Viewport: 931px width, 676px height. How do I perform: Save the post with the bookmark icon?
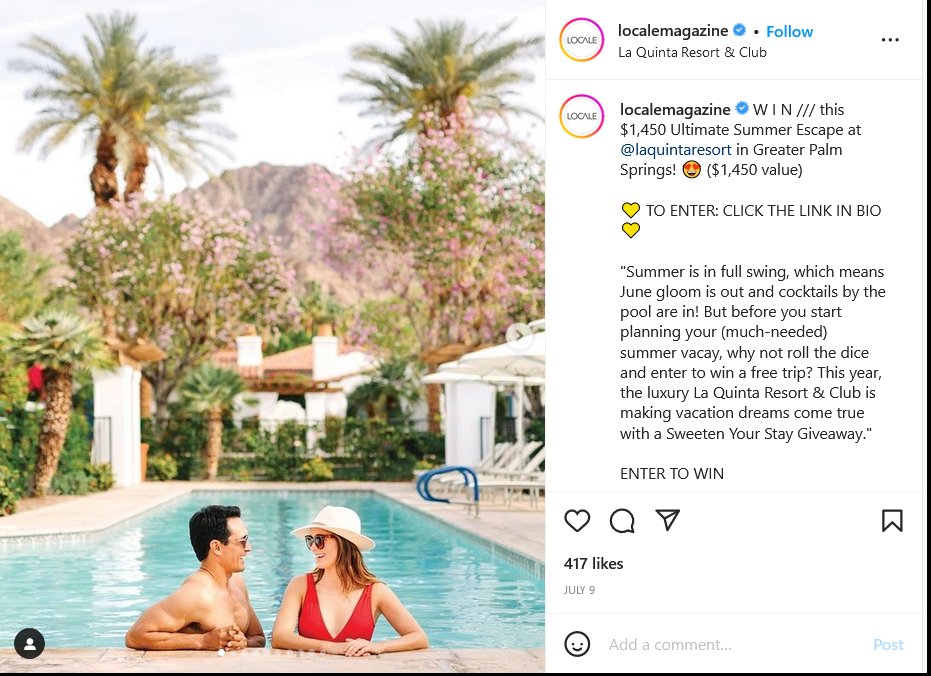892,521
